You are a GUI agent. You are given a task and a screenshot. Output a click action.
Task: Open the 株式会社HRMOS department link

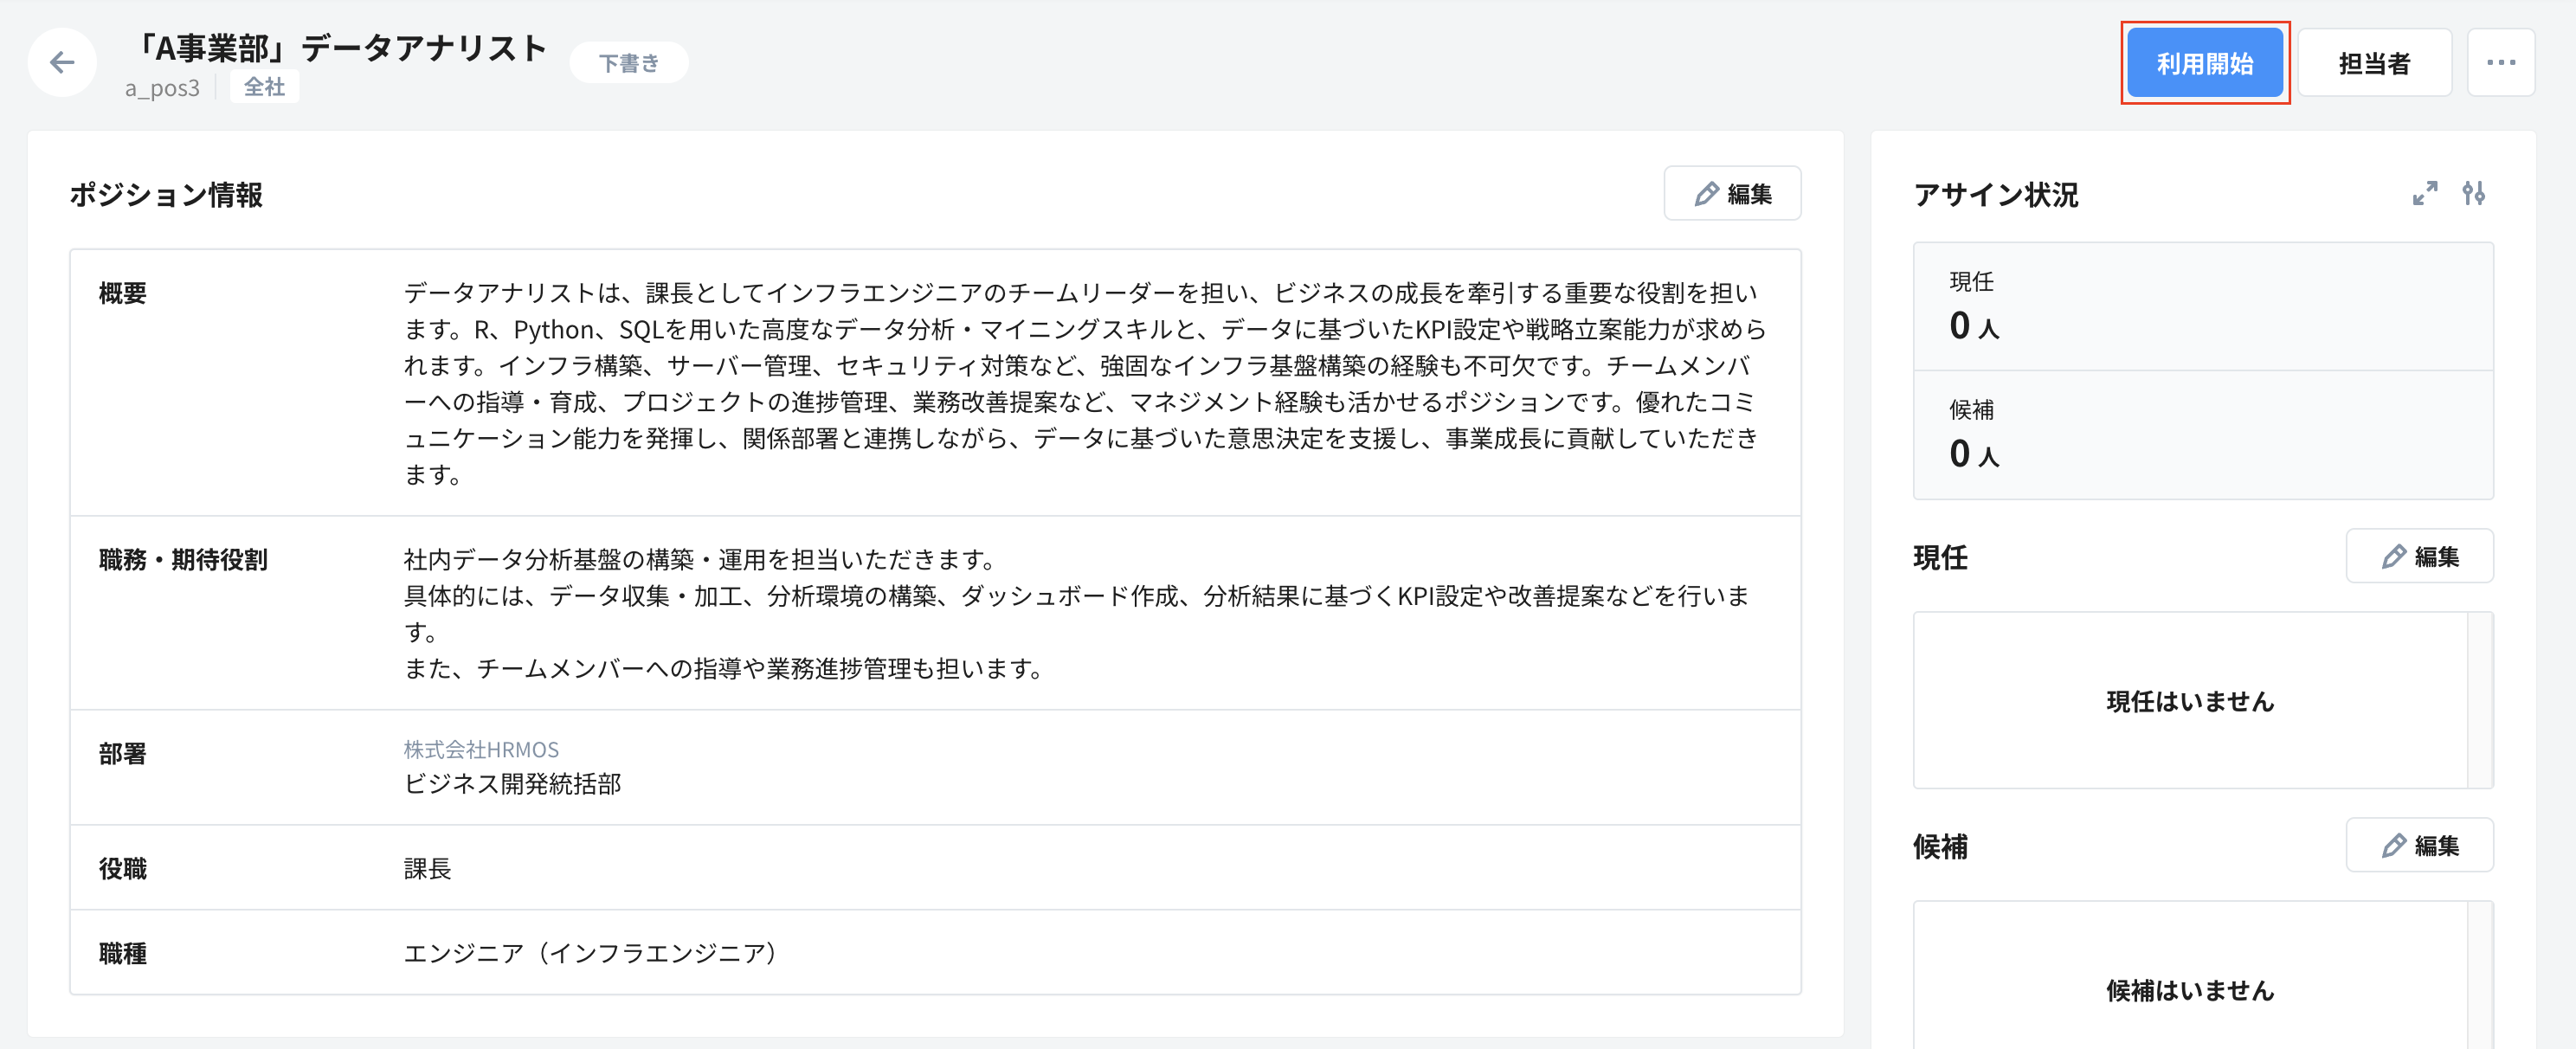pos(481,749)
